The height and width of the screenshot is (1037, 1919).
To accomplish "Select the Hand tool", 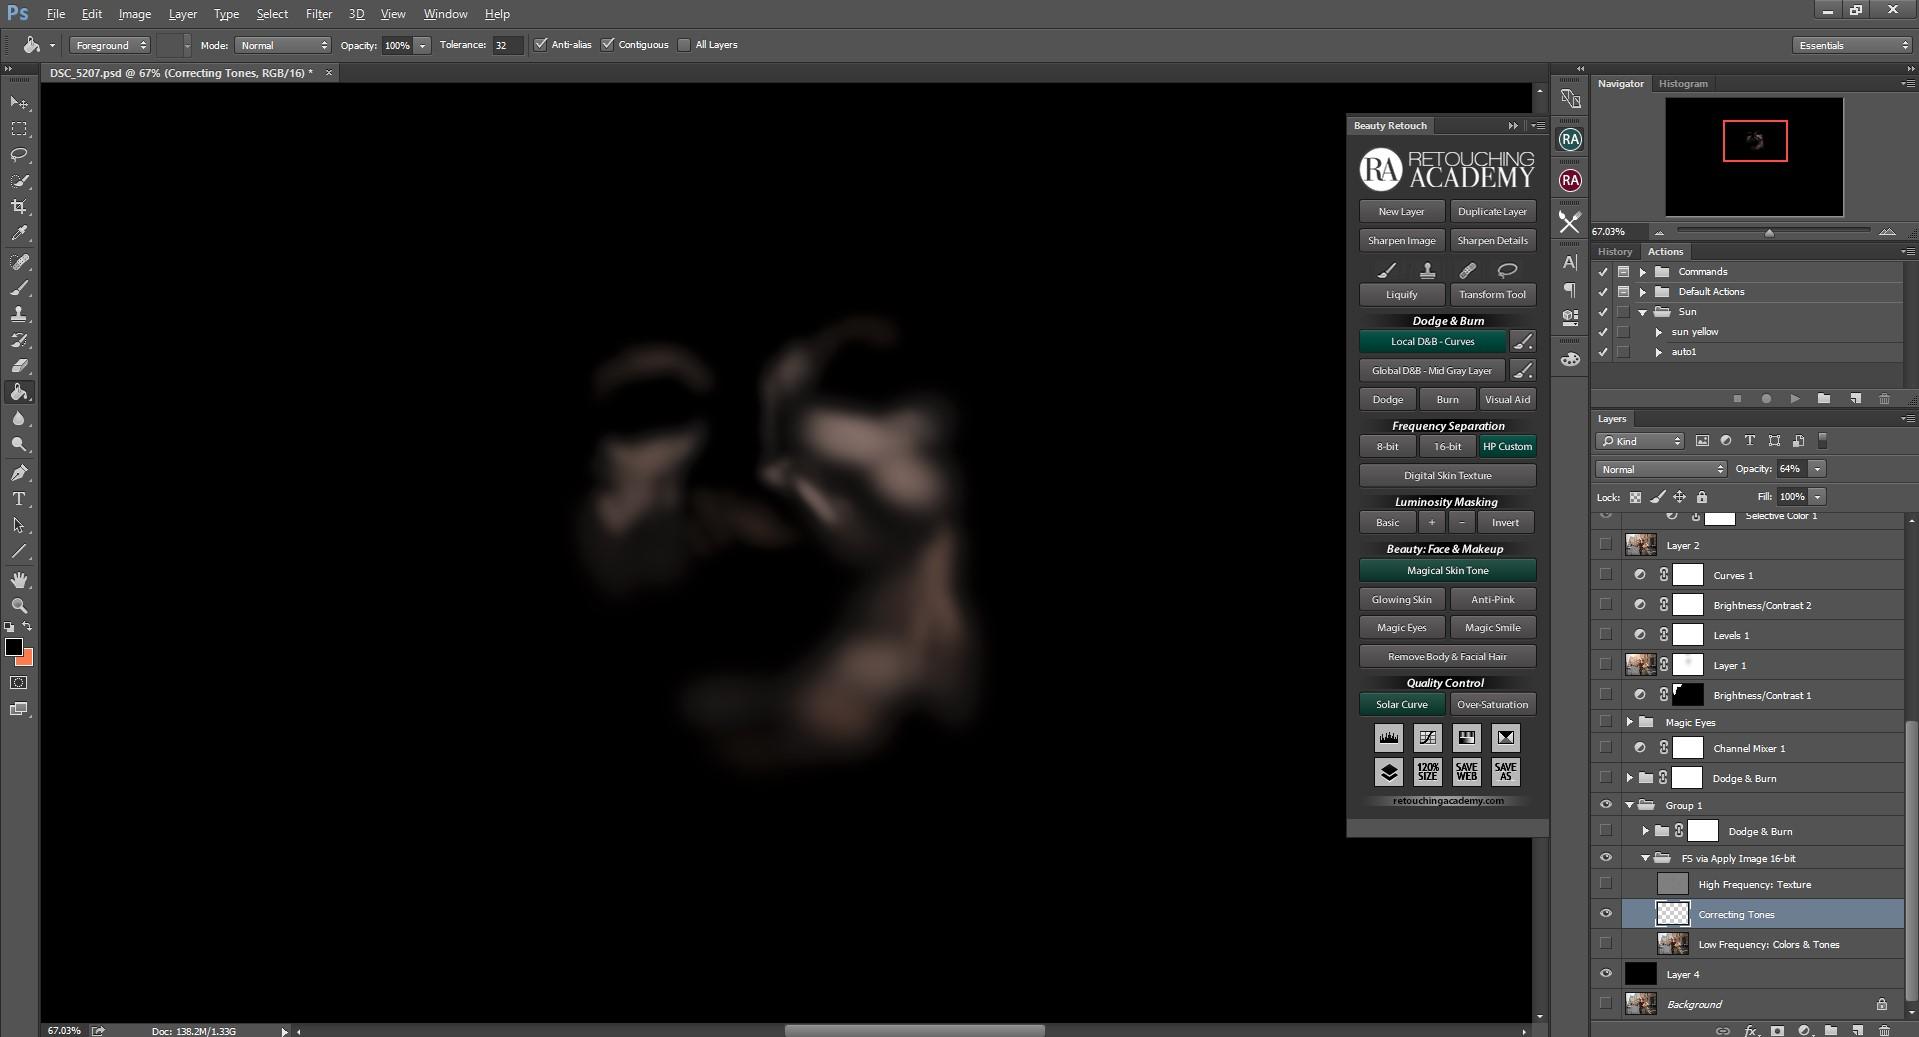I will [19, 580].
